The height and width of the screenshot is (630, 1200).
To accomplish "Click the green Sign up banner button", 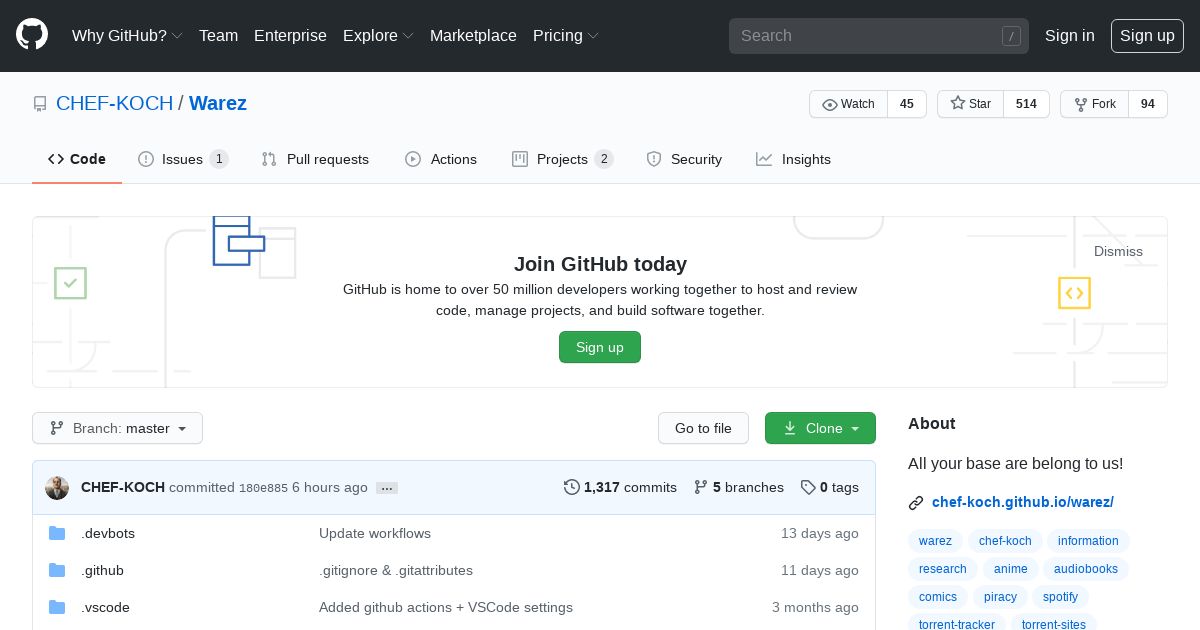I will 600,347.
